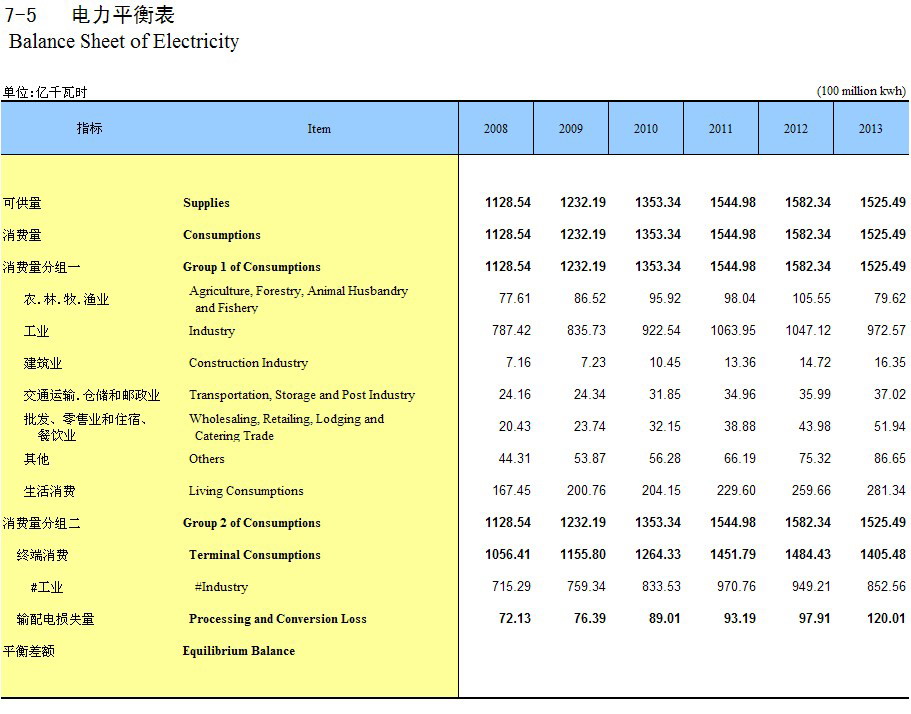The height and width of the screenshot is (714, 911).
Task: Select the 2008 column header
Action: pyautogui.click(x=496, y=129)
